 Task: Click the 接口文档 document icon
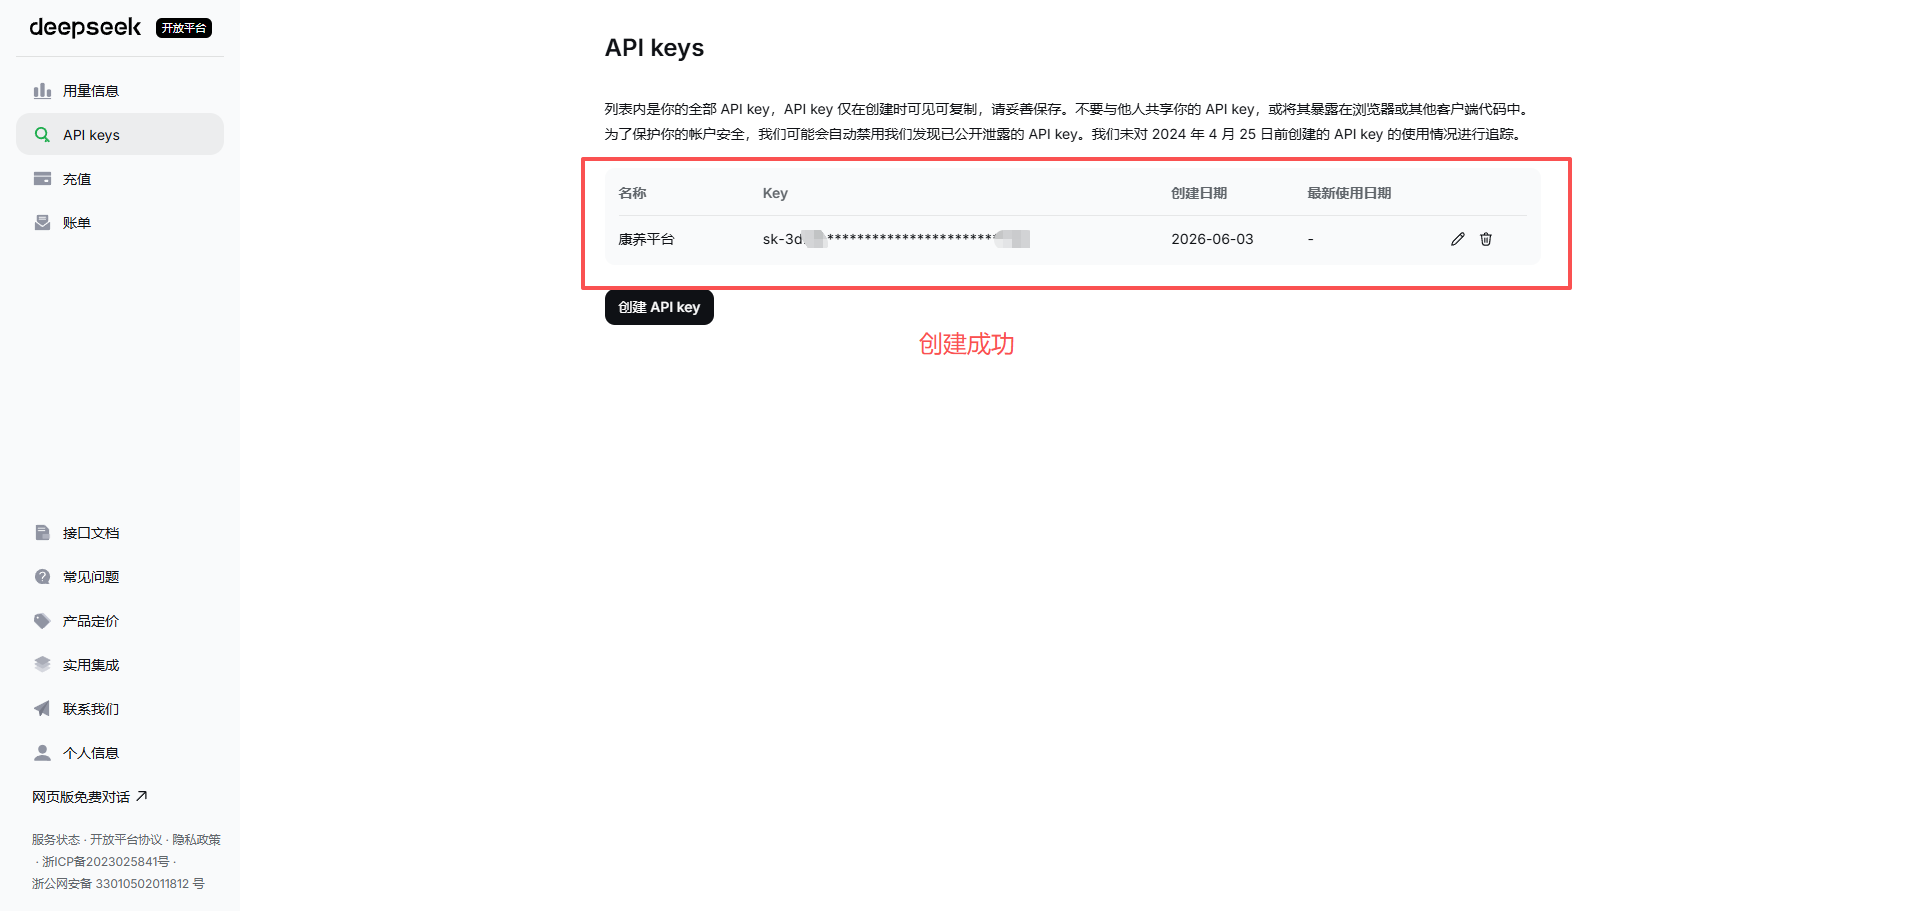click(42, 533)
